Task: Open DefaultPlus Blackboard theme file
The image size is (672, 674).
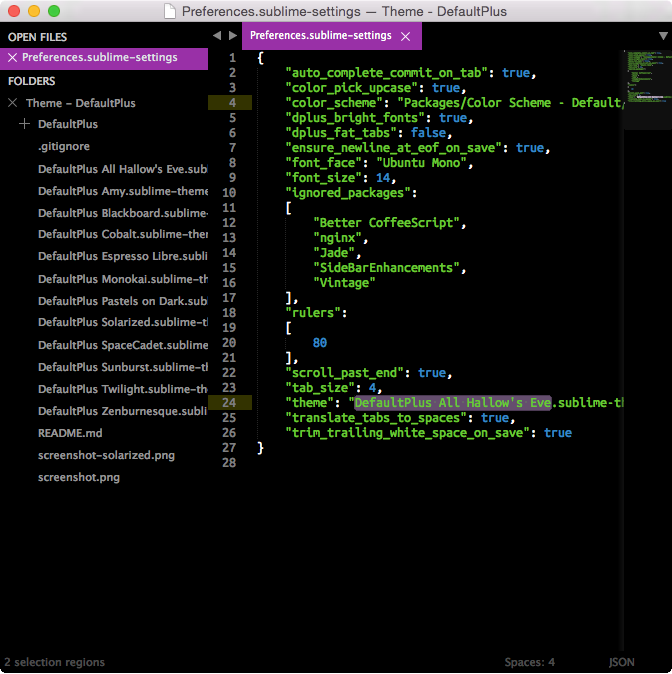Action: pos(123,213)
